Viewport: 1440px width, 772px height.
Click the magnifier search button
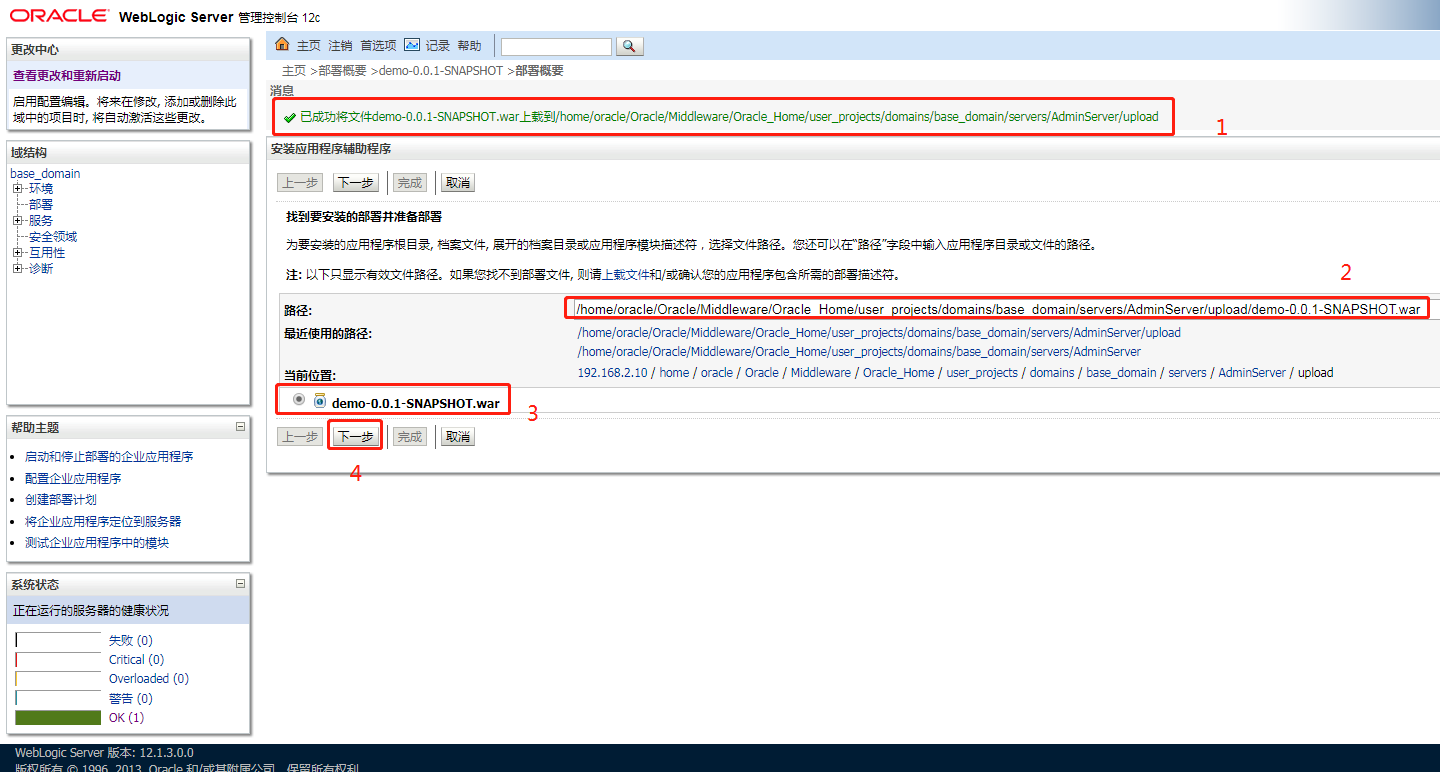[x=630, y=46]
